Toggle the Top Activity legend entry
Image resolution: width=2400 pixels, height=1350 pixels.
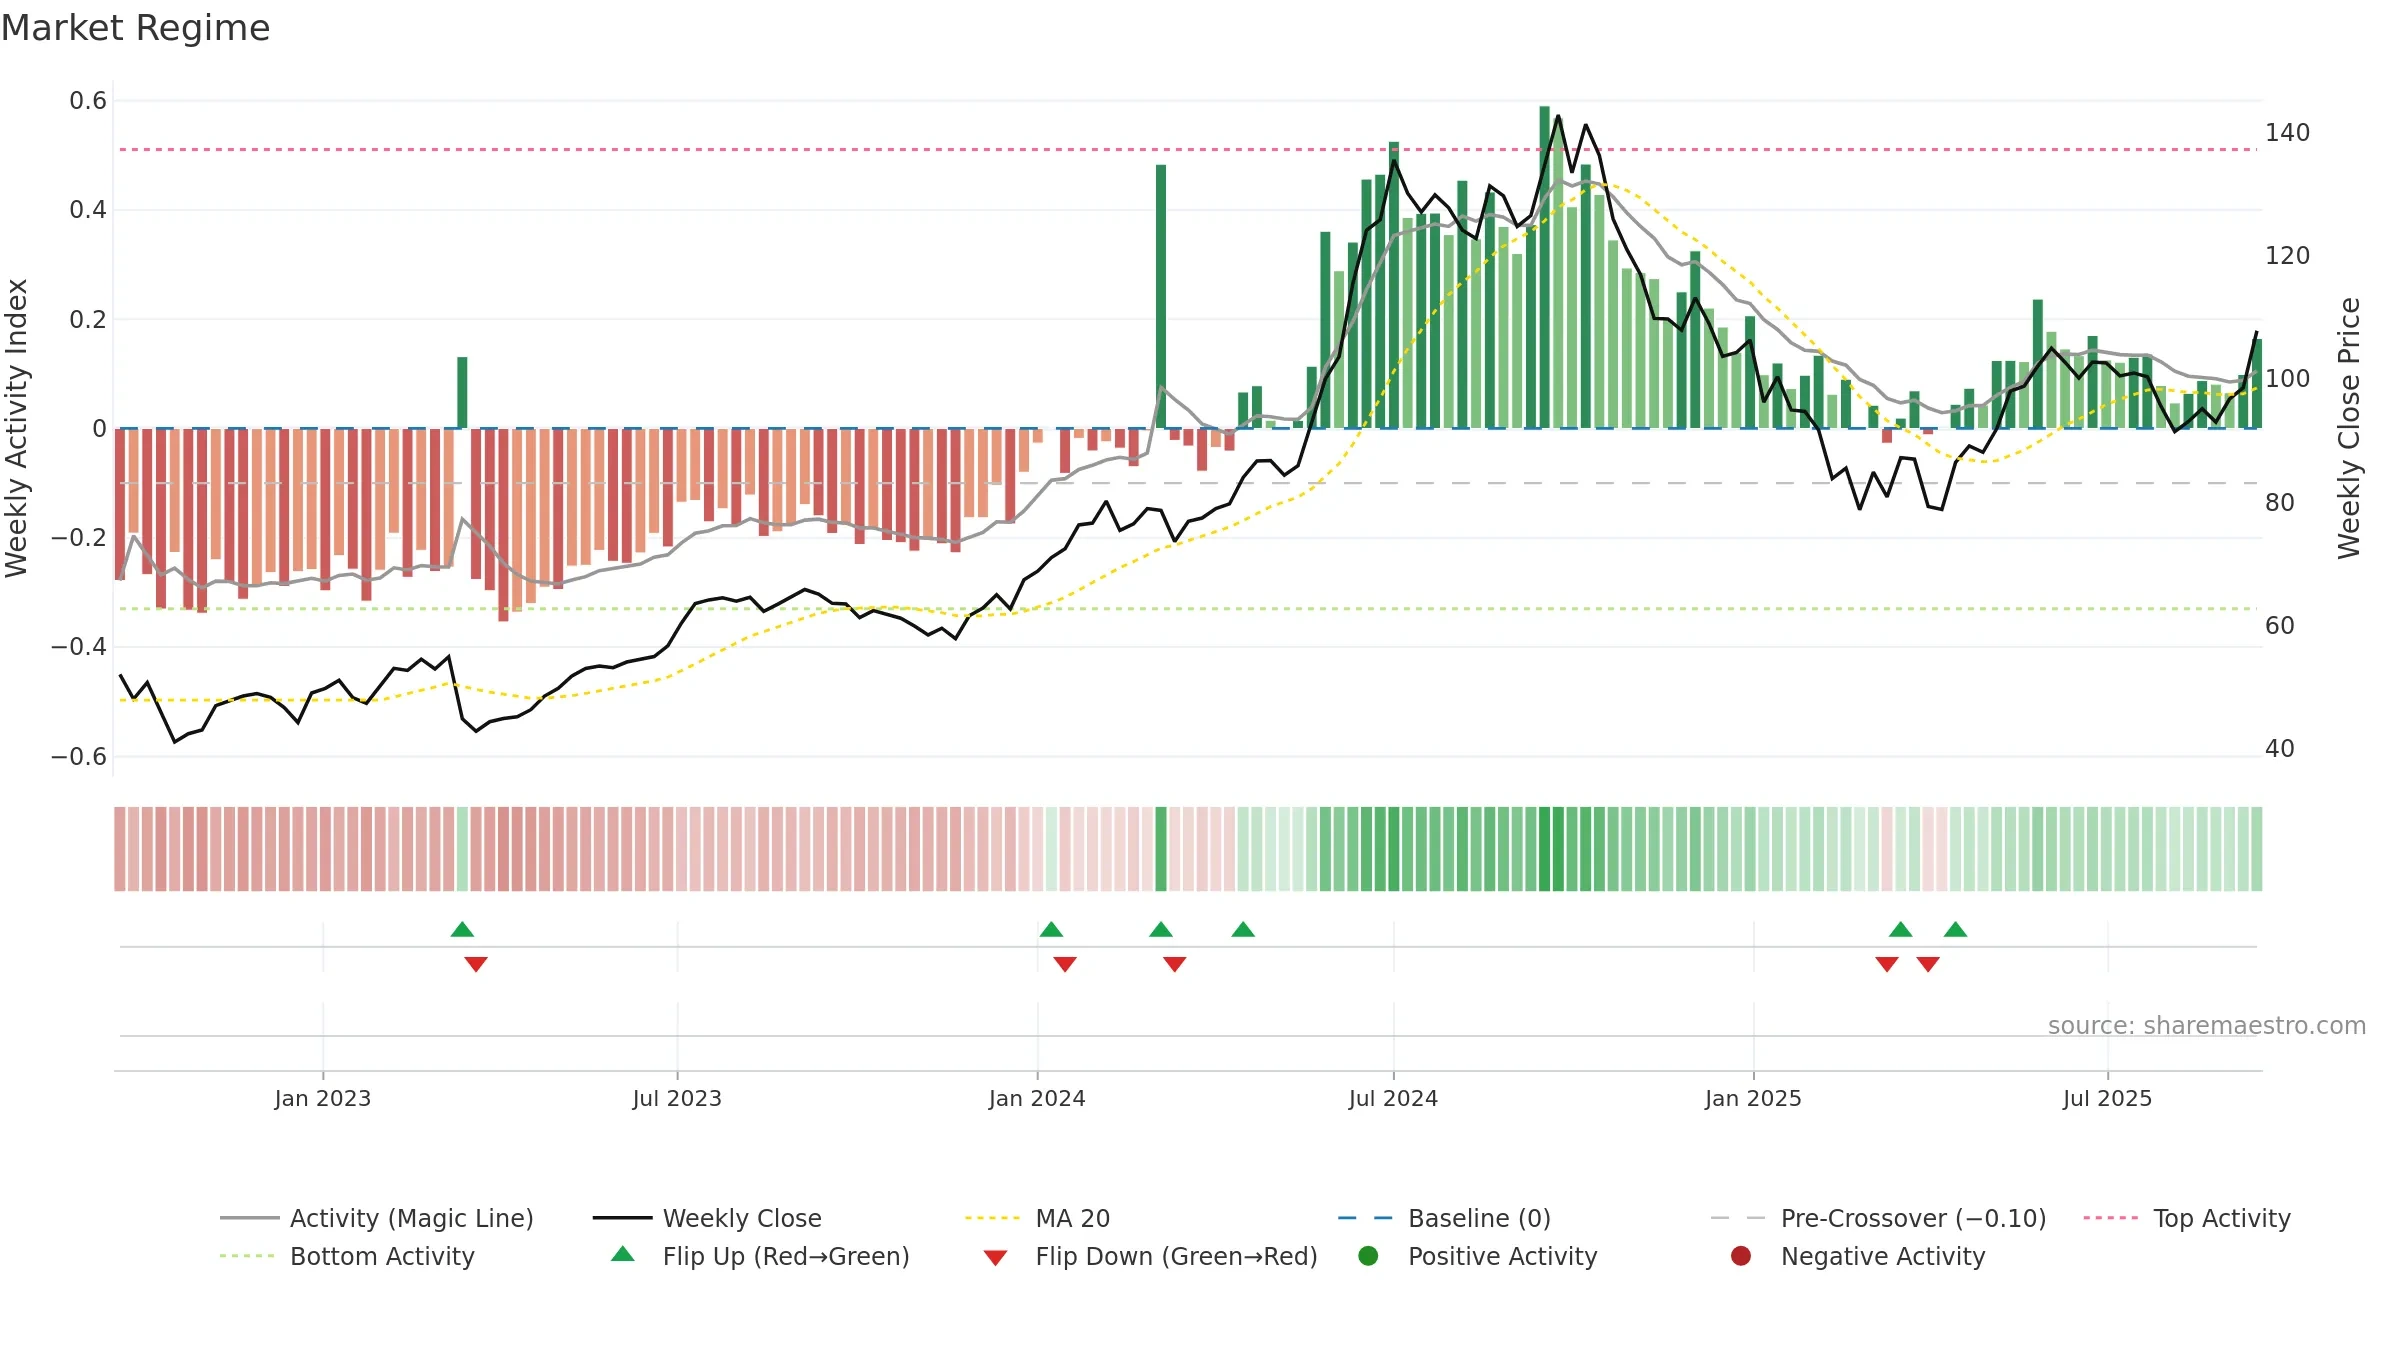(x=2187, y=1218)
